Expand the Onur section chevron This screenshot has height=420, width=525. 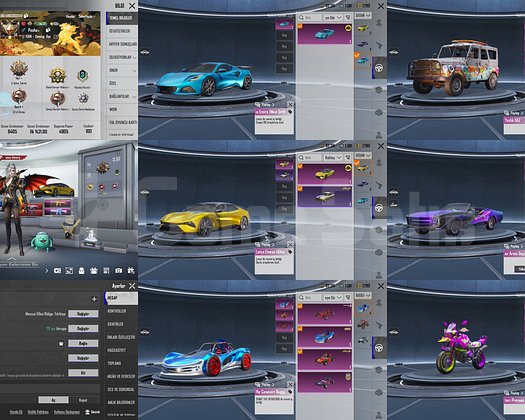pyautogui.click(x=135, y=71)
